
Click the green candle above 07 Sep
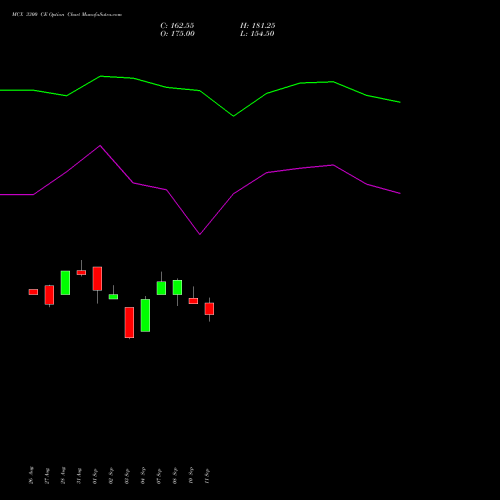(161, 288)
